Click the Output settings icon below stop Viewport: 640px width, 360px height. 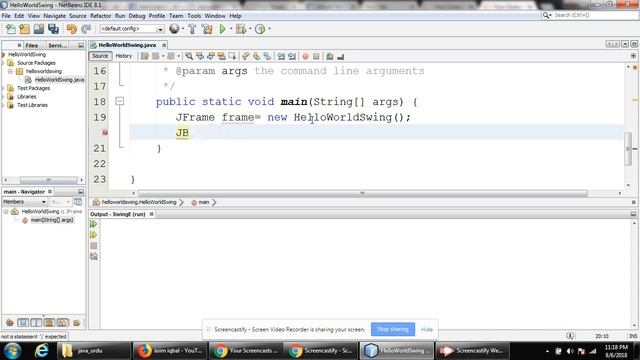pos(93,256)
